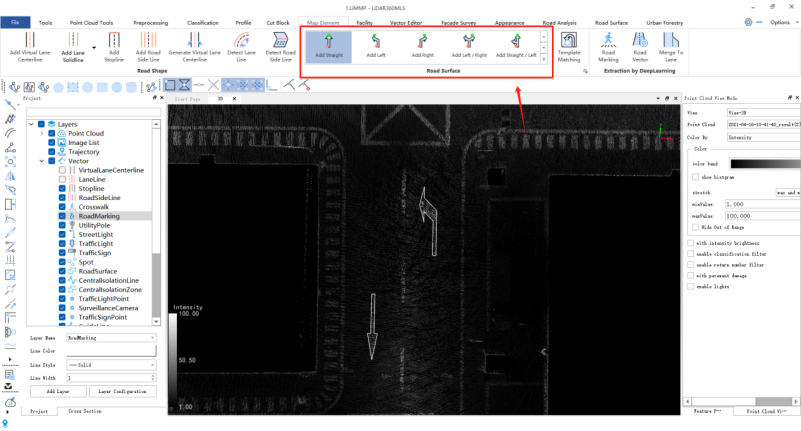
Task: Uncheck the Point Cloud layer checkbox
Action: (x=52, y=133)
